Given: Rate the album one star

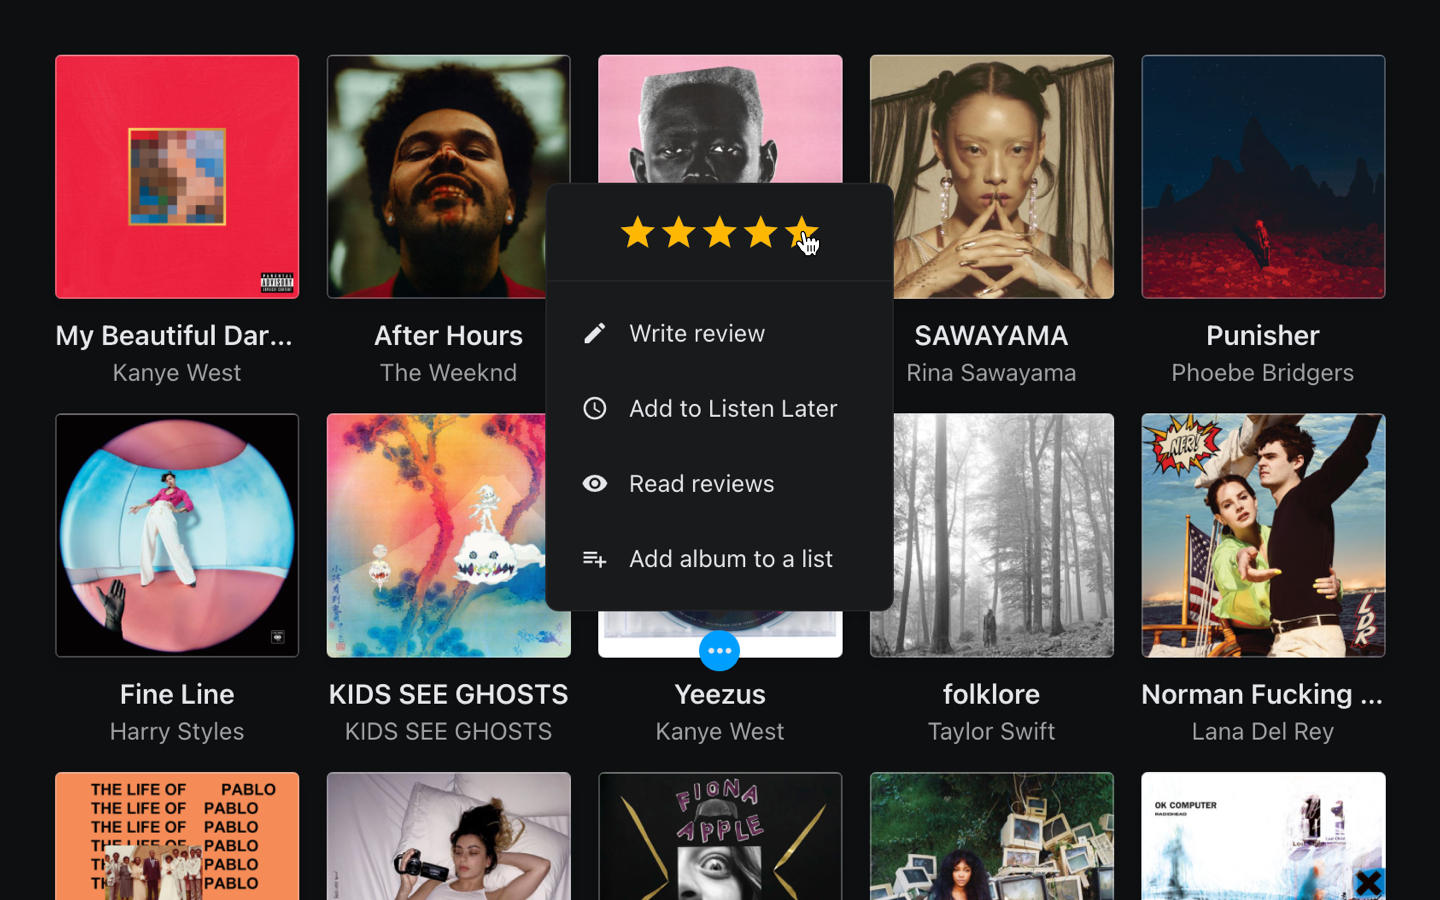Looking at the screenshot, I should 637,233.
